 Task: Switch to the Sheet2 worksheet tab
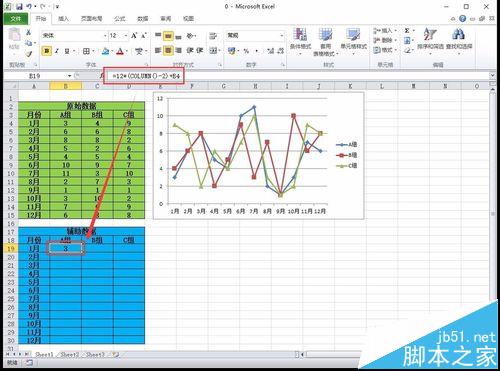pyautogui.click(x=70, y=355)
